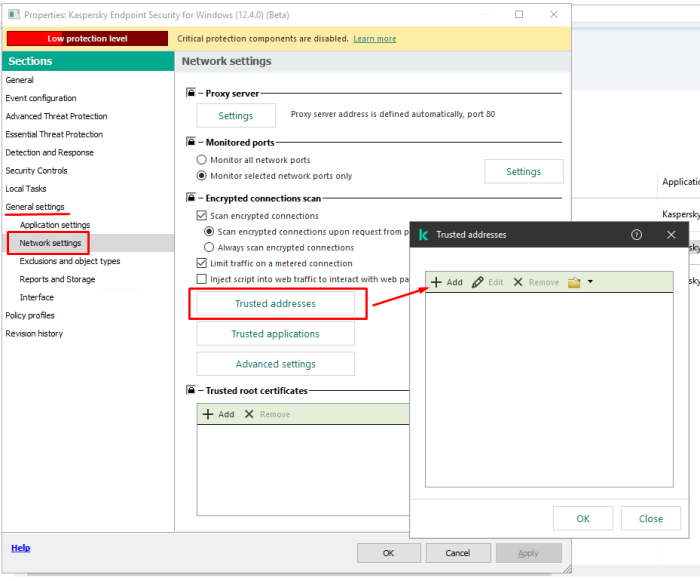Open Trusted applications button

coord(275,334)
